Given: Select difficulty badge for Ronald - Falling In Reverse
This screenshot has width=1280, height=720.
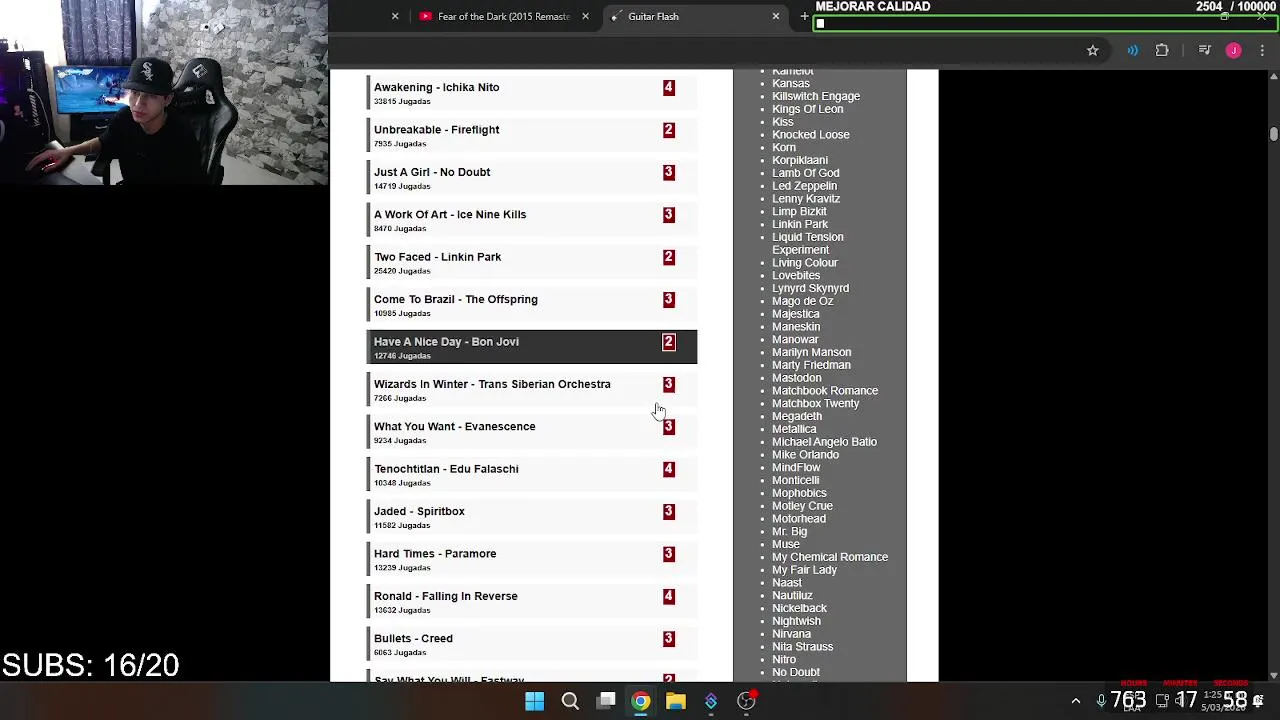Looking at the screenshot, I should 669,596.
